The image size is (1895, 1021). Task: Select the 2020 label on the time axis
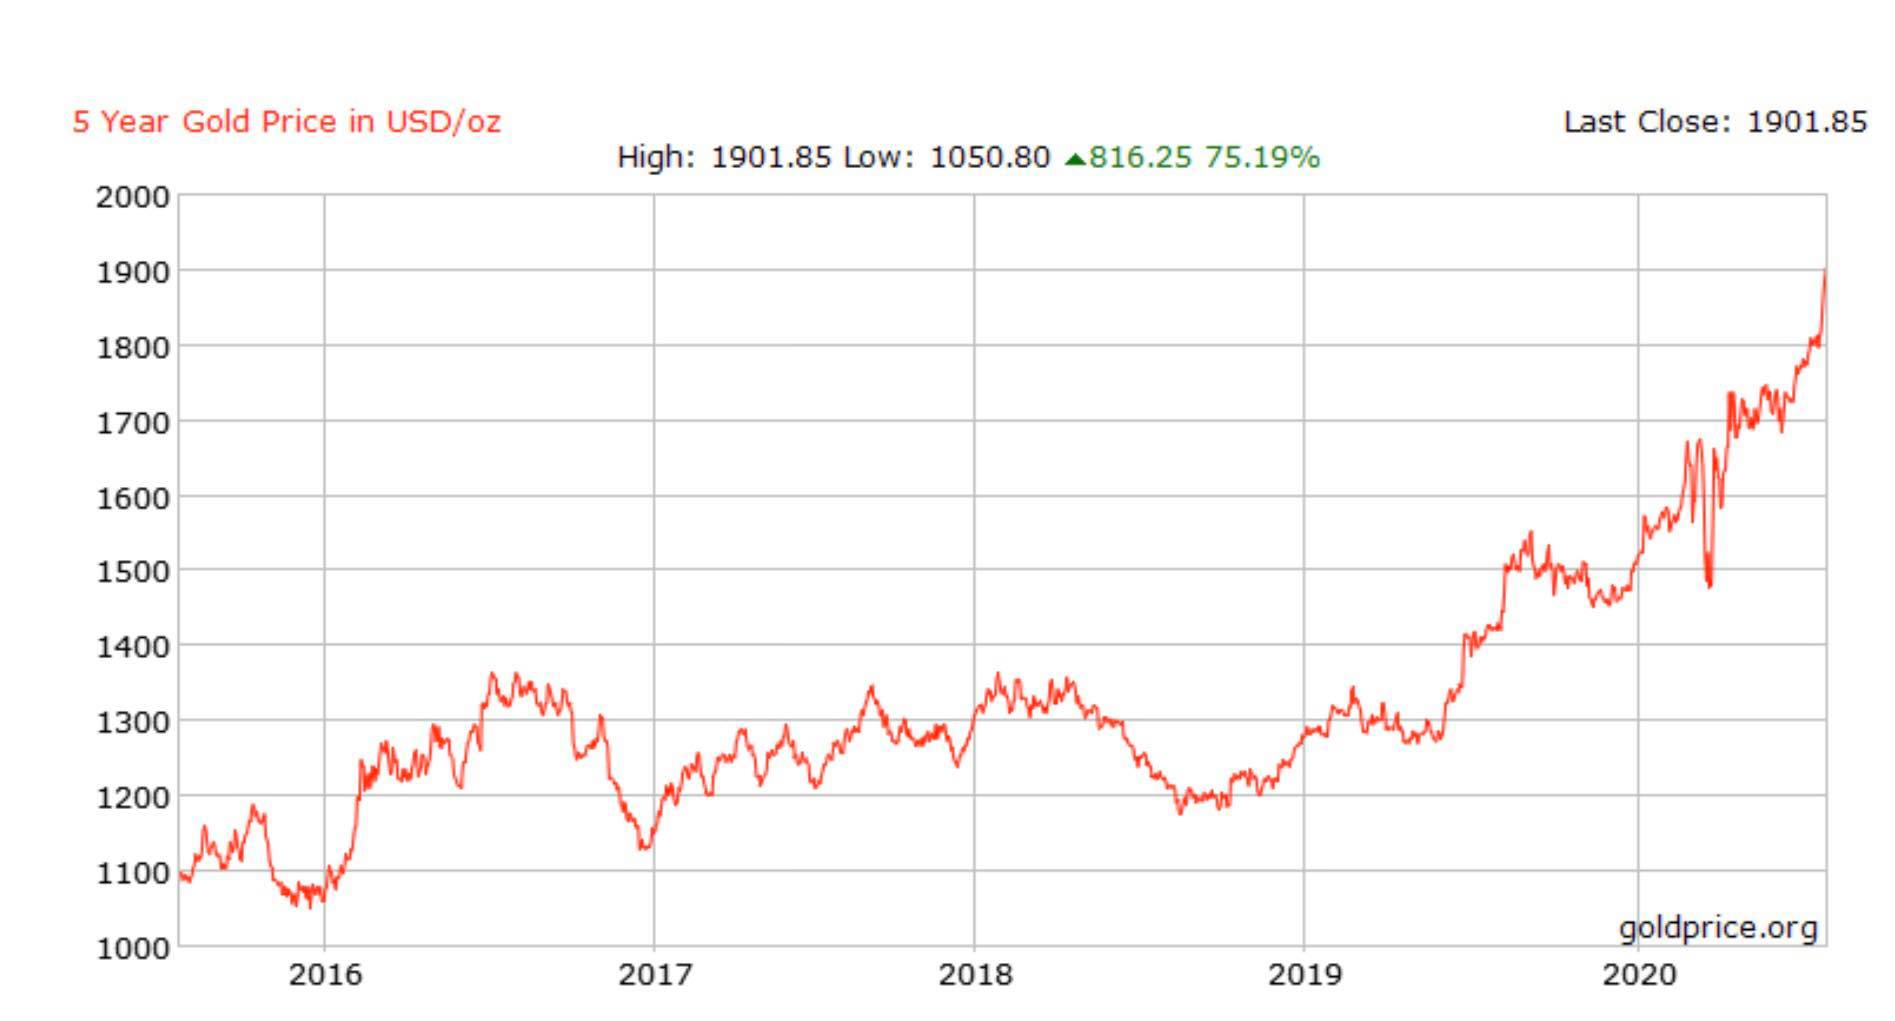point(1638,974)
